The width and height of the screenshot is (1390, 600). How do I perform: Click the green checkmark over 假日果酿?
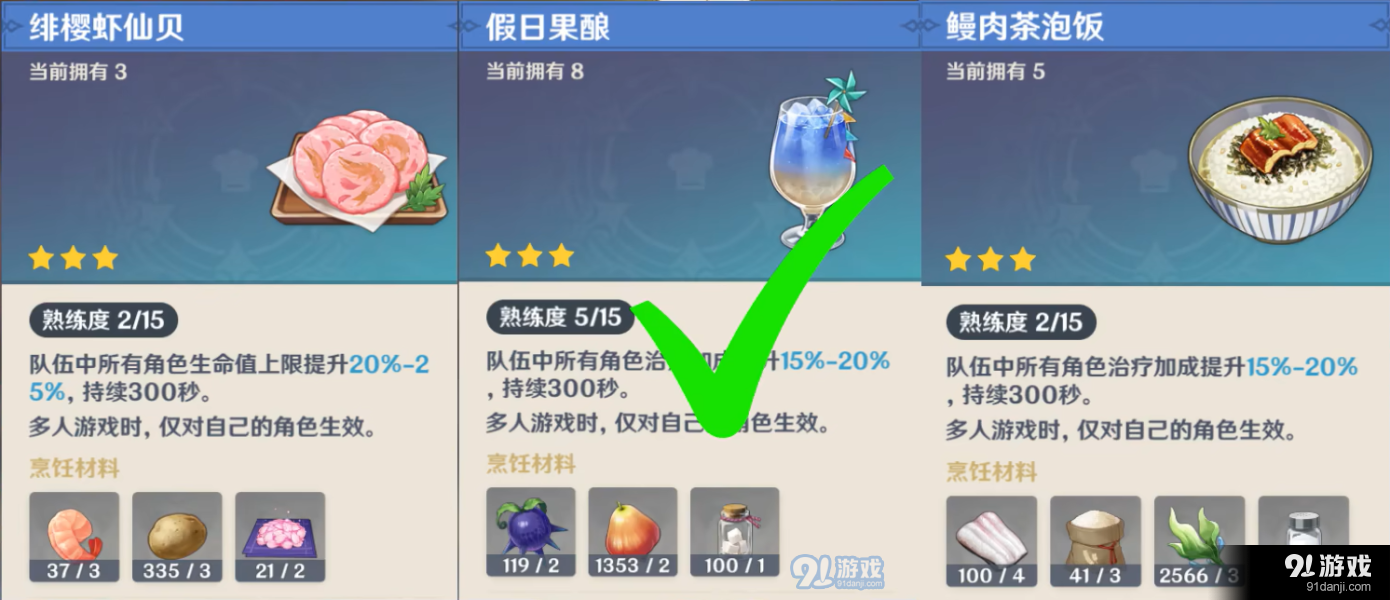click(760, 300)
